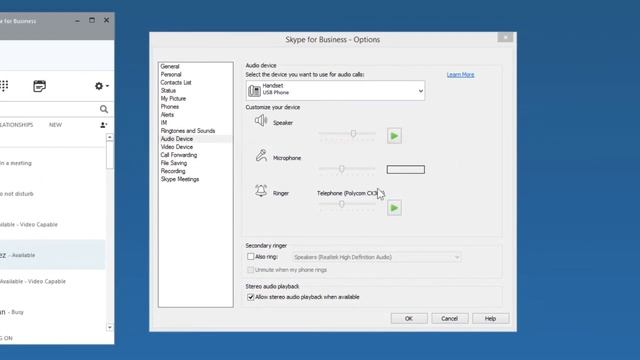
Task: Select General in the options list
Action: coord(170,67)
